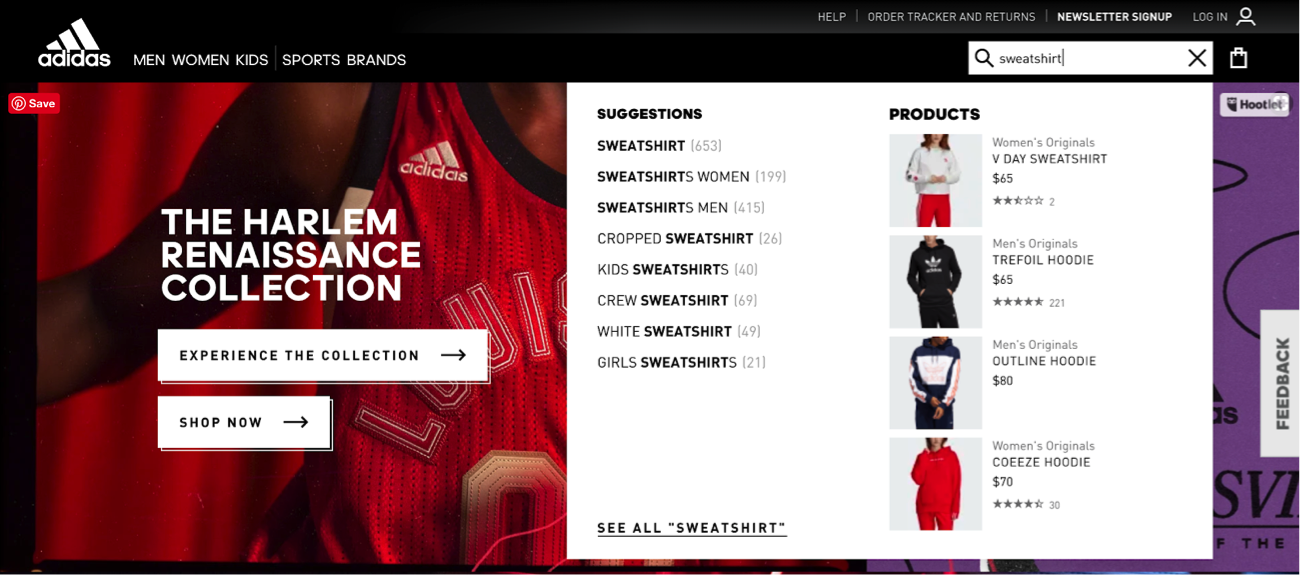Click the magnifying glass search icon
Viewport: 1300px width, 575px height.
984,58
